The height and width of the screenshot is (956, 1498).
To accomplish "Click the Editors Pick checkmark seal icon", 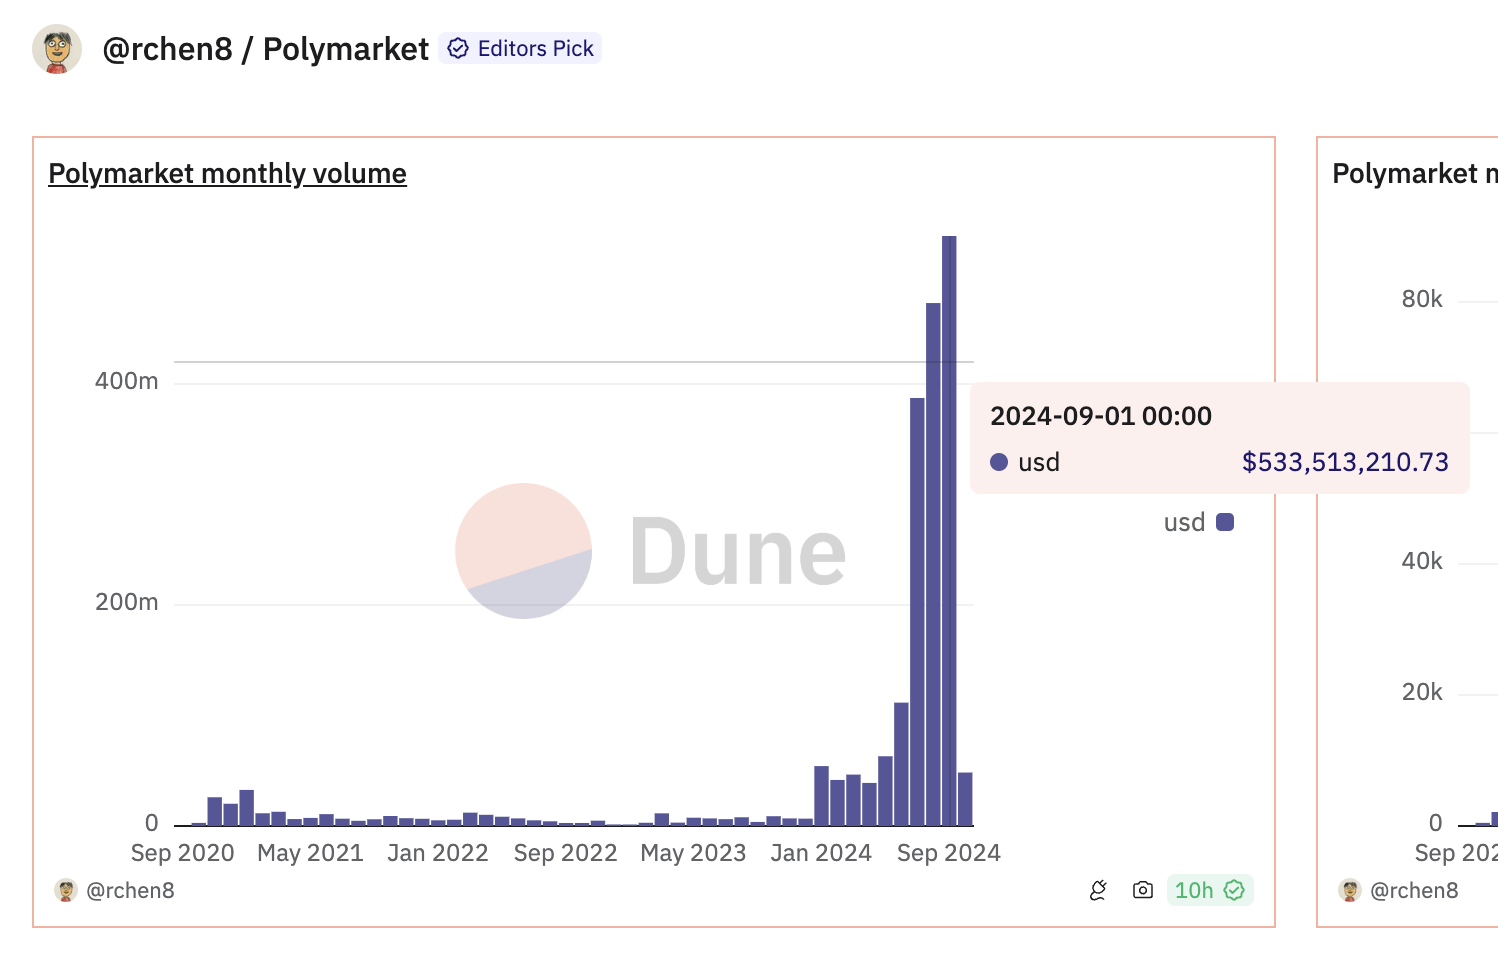I will (458, 48).
